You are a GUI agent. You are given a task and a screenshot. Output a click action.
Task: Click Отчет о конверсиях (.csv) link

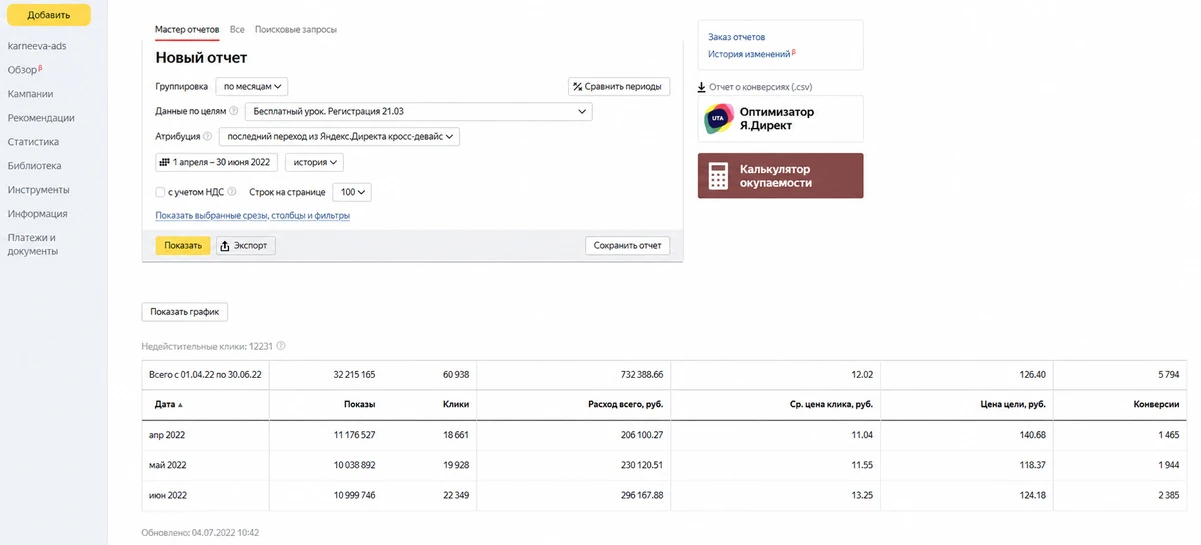(x=761, y=87)
